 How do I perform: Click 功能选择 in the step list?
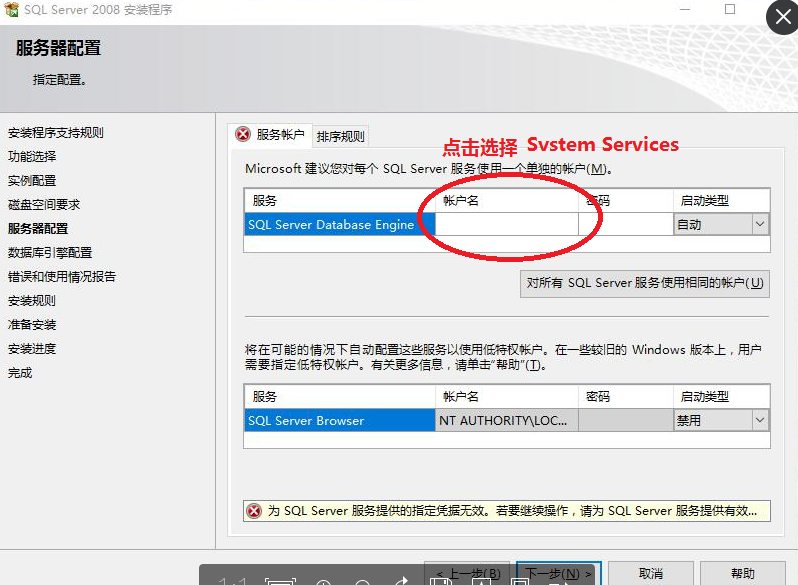tap(32, 156)
